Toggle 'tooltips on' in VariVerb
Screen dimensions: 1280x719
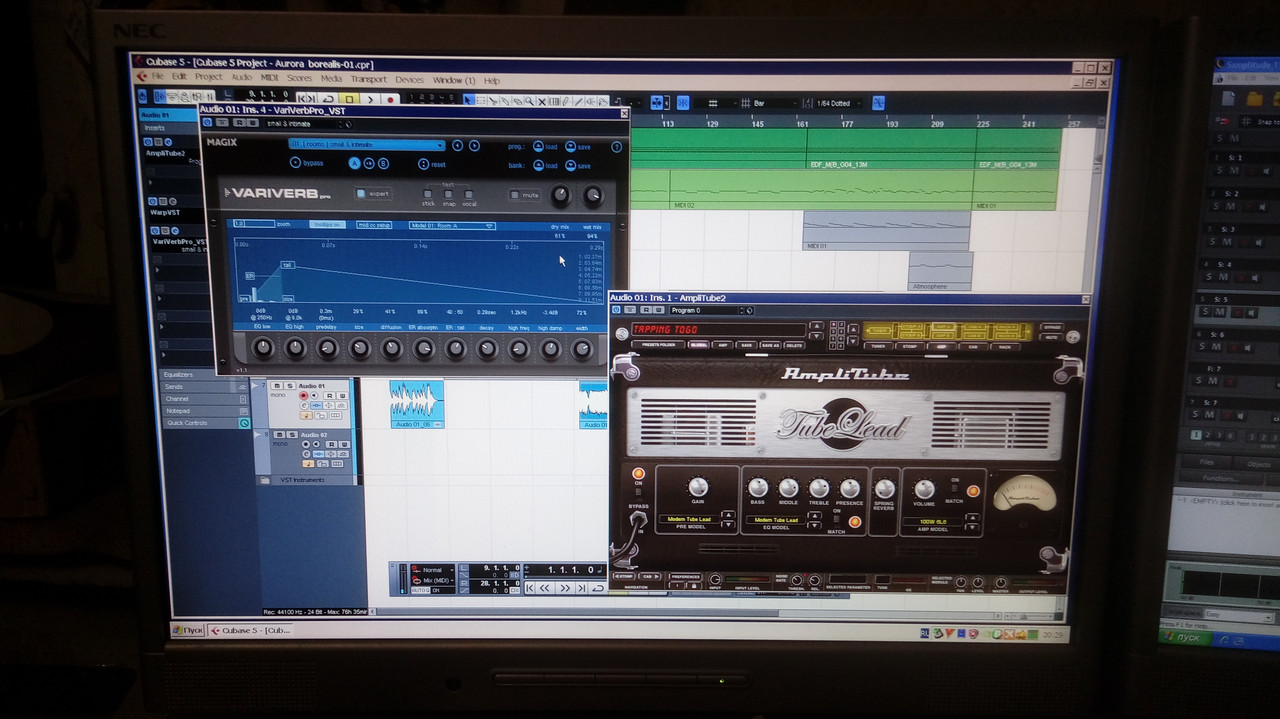pyautogui.click(x=327, y=225)
